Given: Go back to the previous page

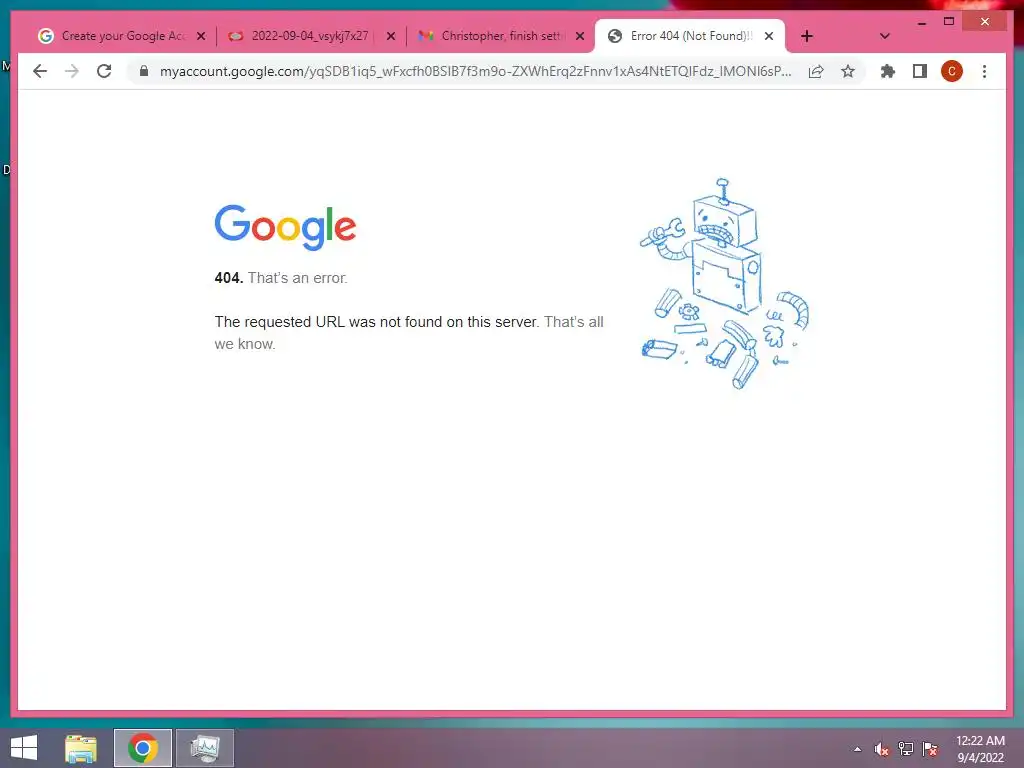Looking at the screenshot, I should tap(40, 71).
